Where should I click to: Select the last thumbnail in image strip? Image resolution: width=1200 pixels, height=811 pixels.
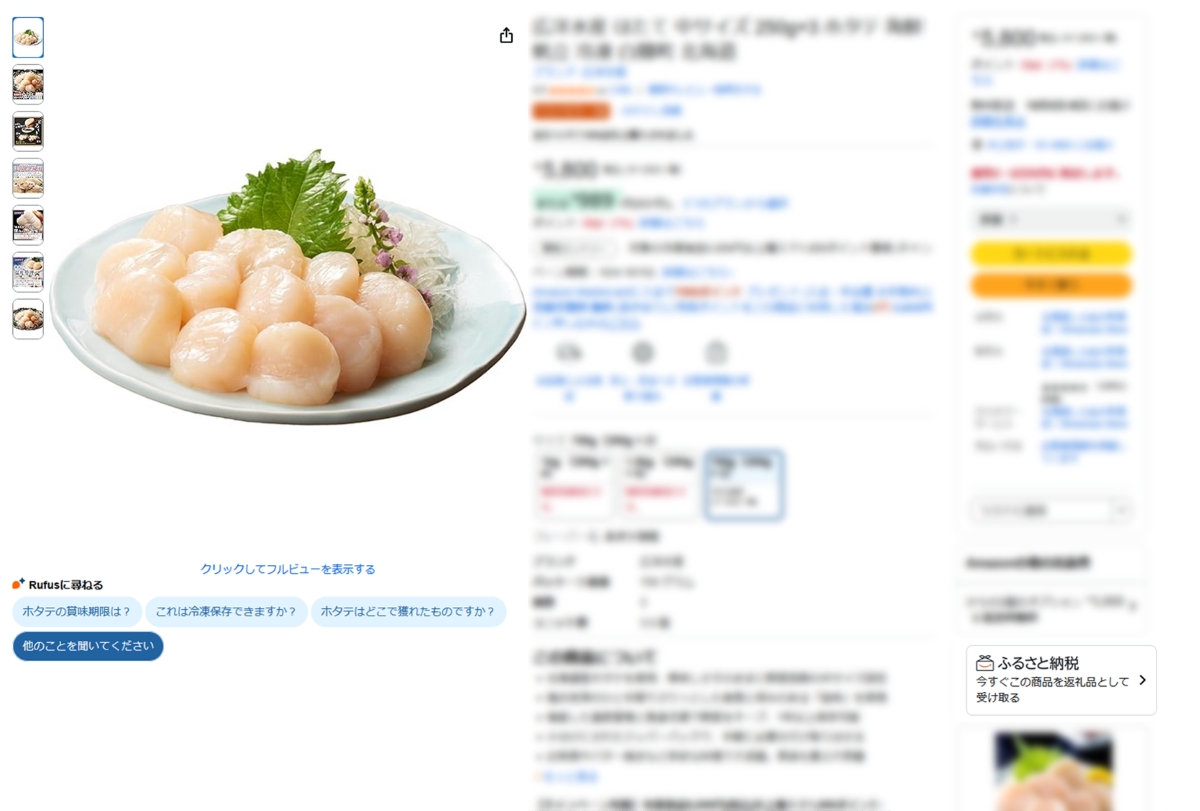coord(28,319)
